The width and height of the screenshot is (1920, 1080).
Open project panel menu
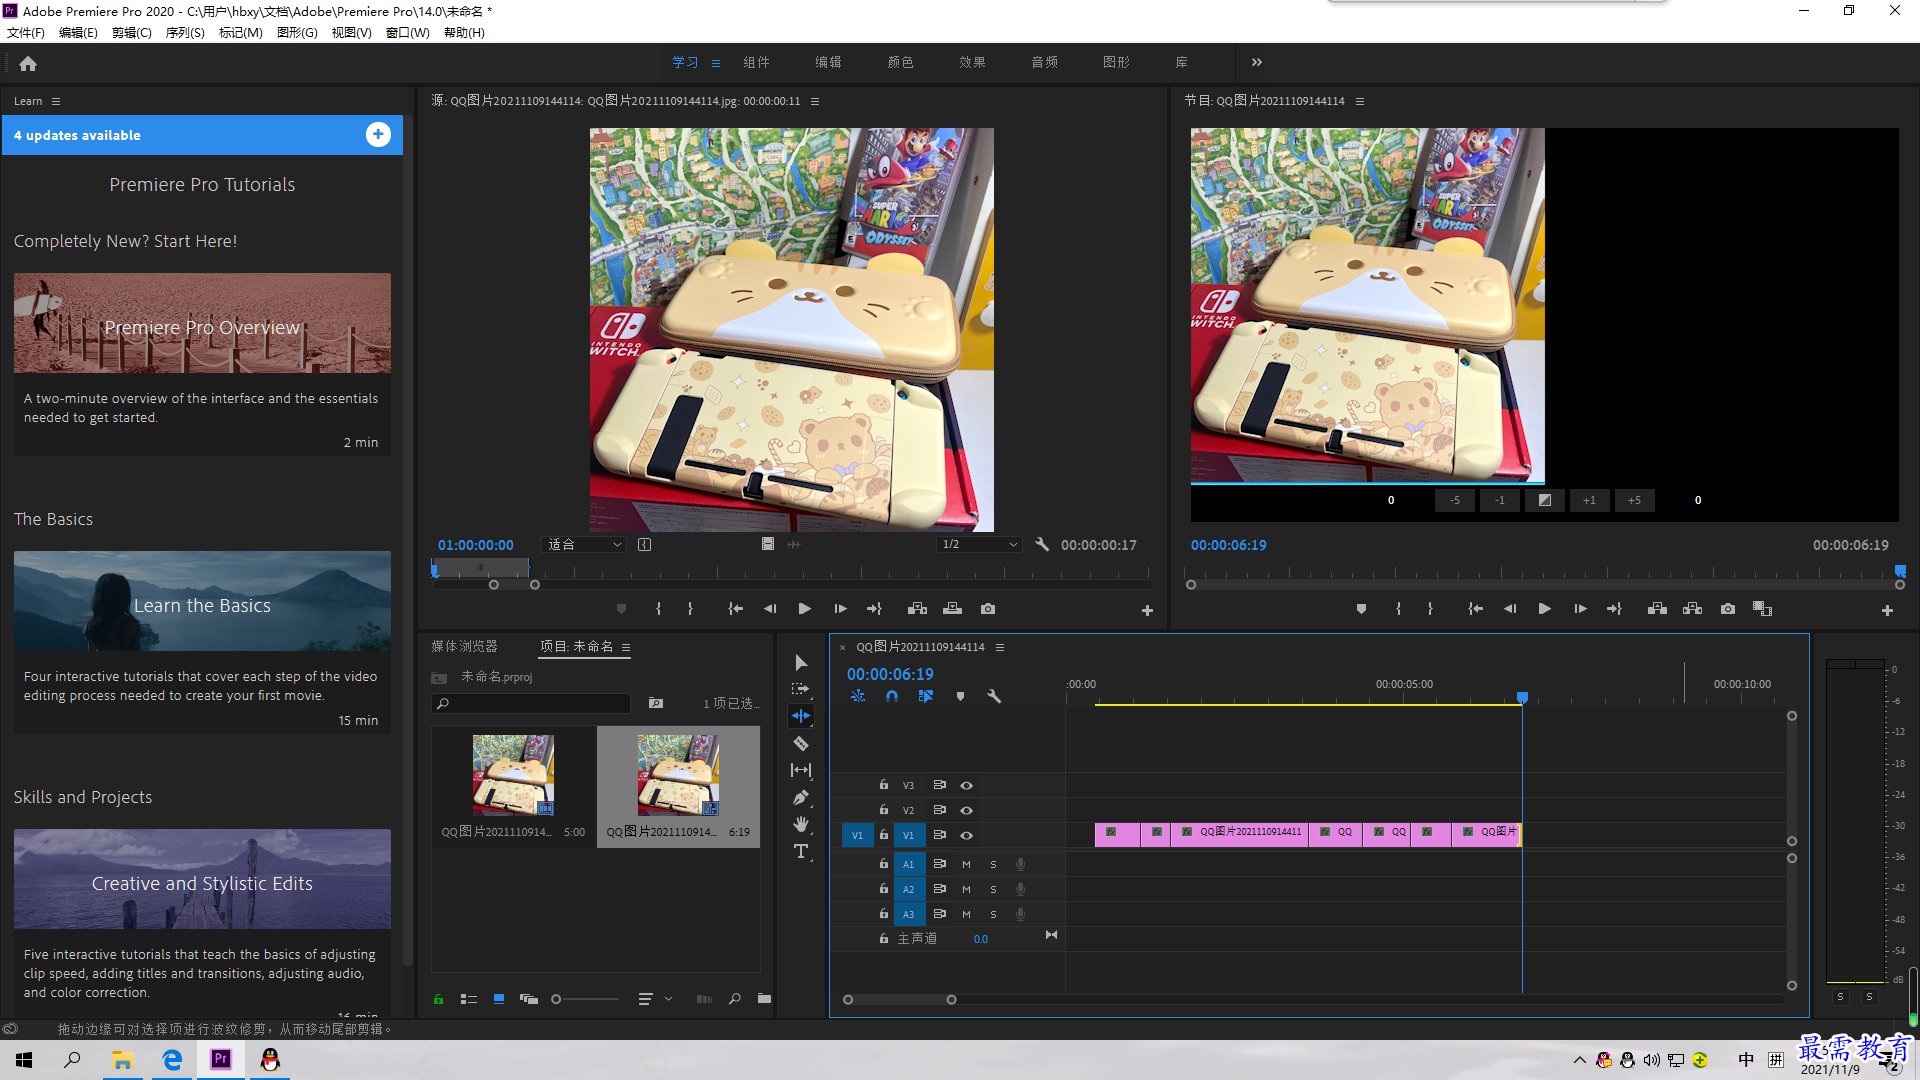[626, 647]
